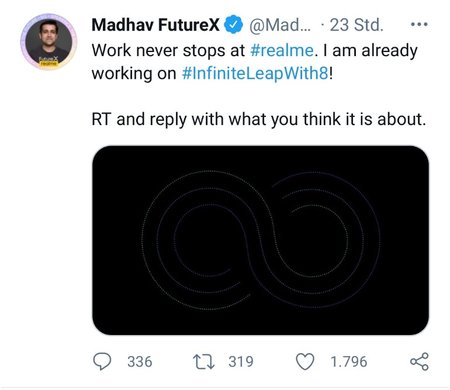Click the Madhav FutureX display name
The height and width of the screenshot is (390, 450).
pyautogui.click(x=156, y=25)
